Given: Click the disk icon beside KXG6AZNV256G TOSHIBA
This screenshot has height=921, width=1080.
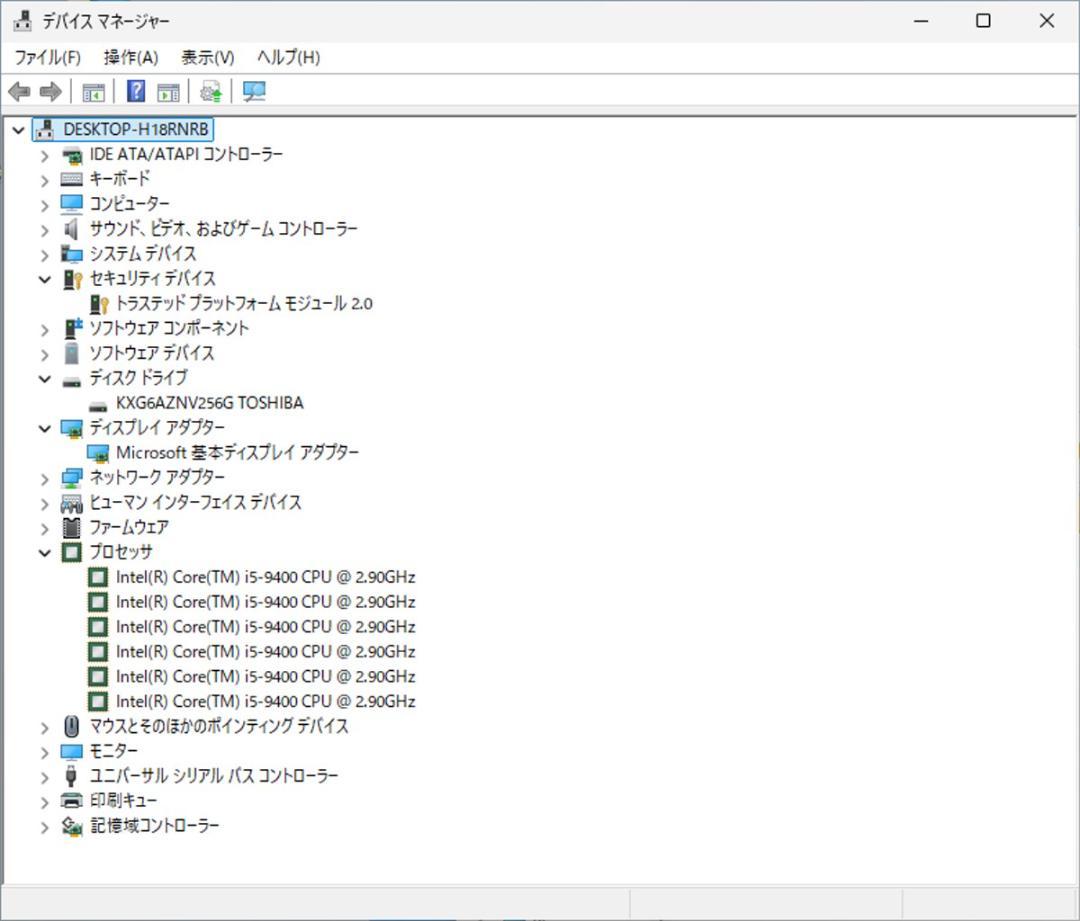Looking at the screenshot, I should 98,406.
